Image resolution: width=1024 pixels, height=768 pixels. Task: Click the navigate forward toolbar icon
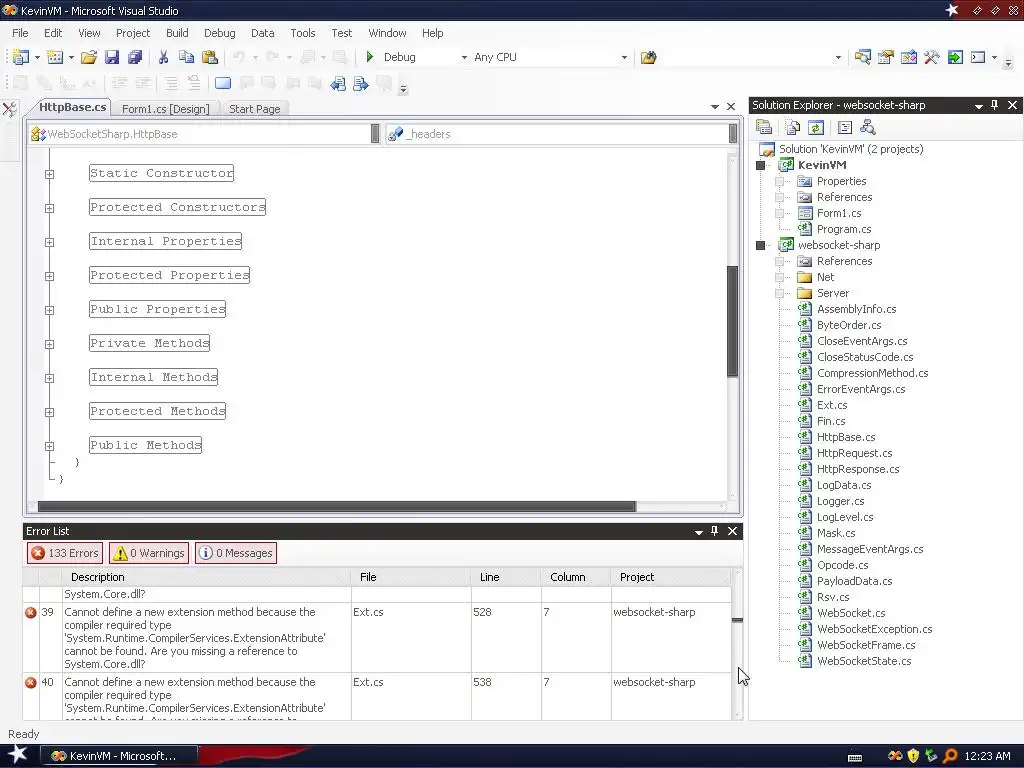coord(360,84)
